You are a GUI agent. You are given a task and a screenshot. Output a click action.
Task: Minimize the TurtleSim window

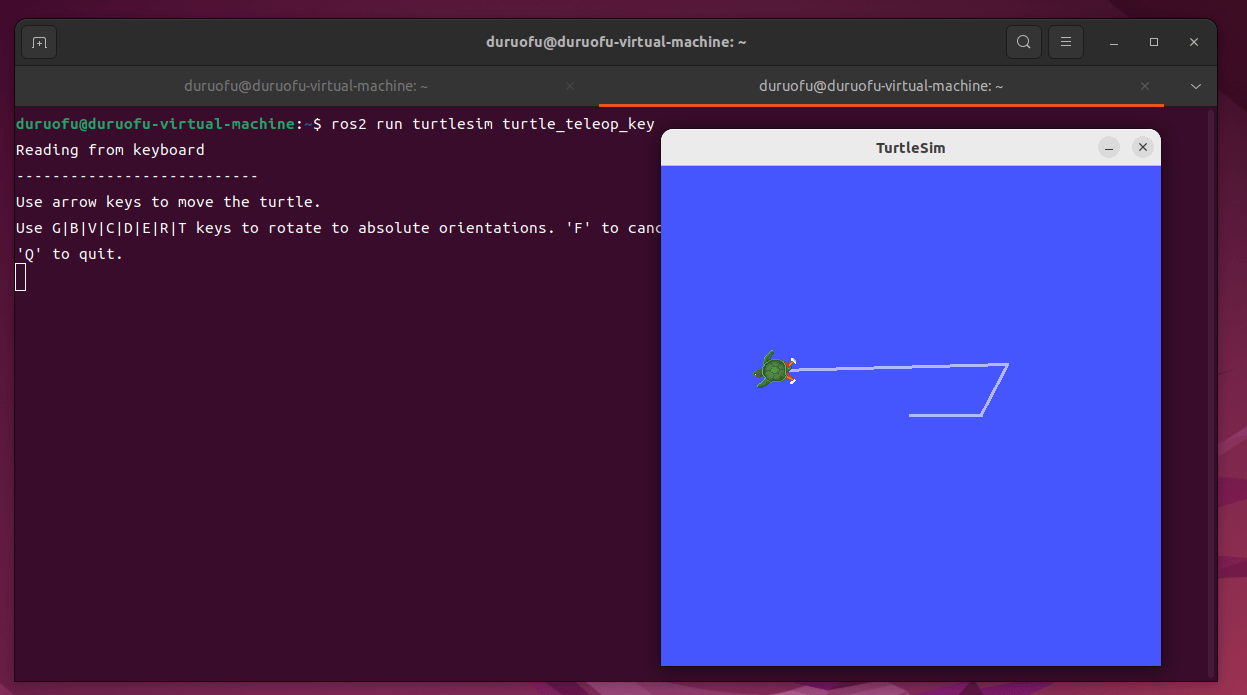tap(1109, 148)
